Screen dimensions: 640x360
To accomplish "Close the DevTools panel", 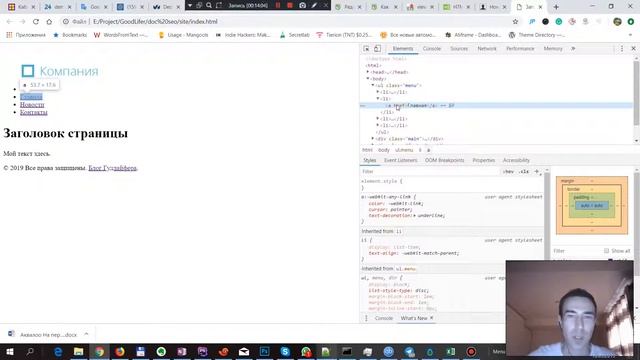I will coord(633,49).
